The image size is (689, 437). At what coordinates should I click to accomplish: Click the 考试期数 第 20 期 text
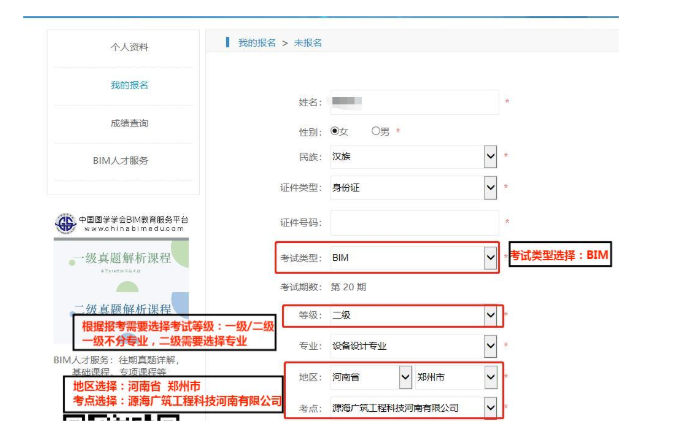pos(323,287)
